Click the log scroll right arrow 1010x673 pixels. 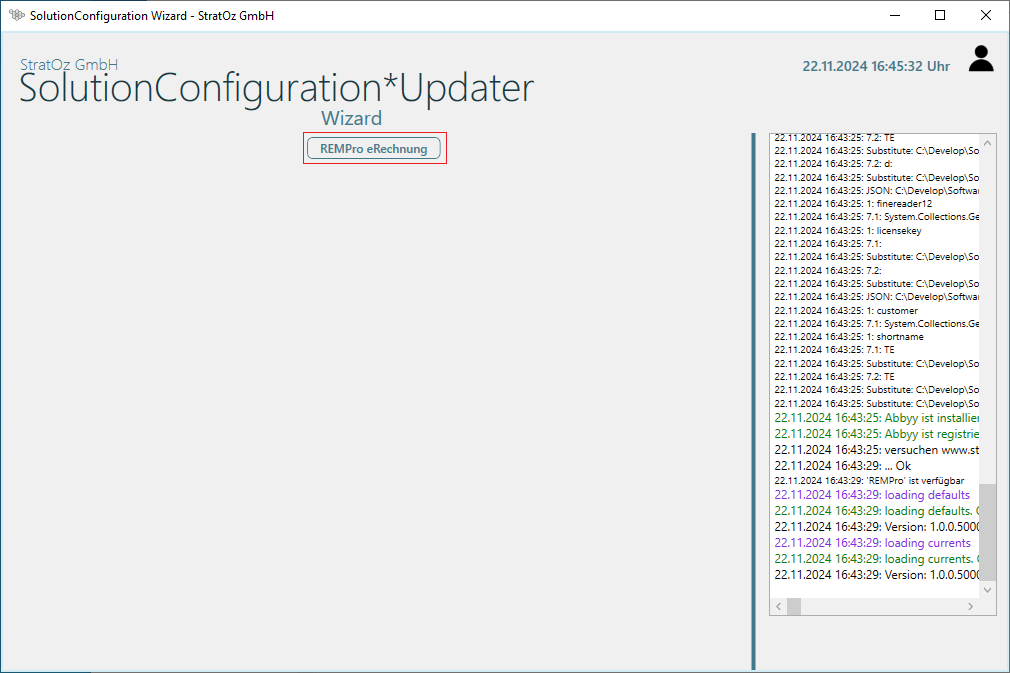pyautogui.click(x=970, y=607)
